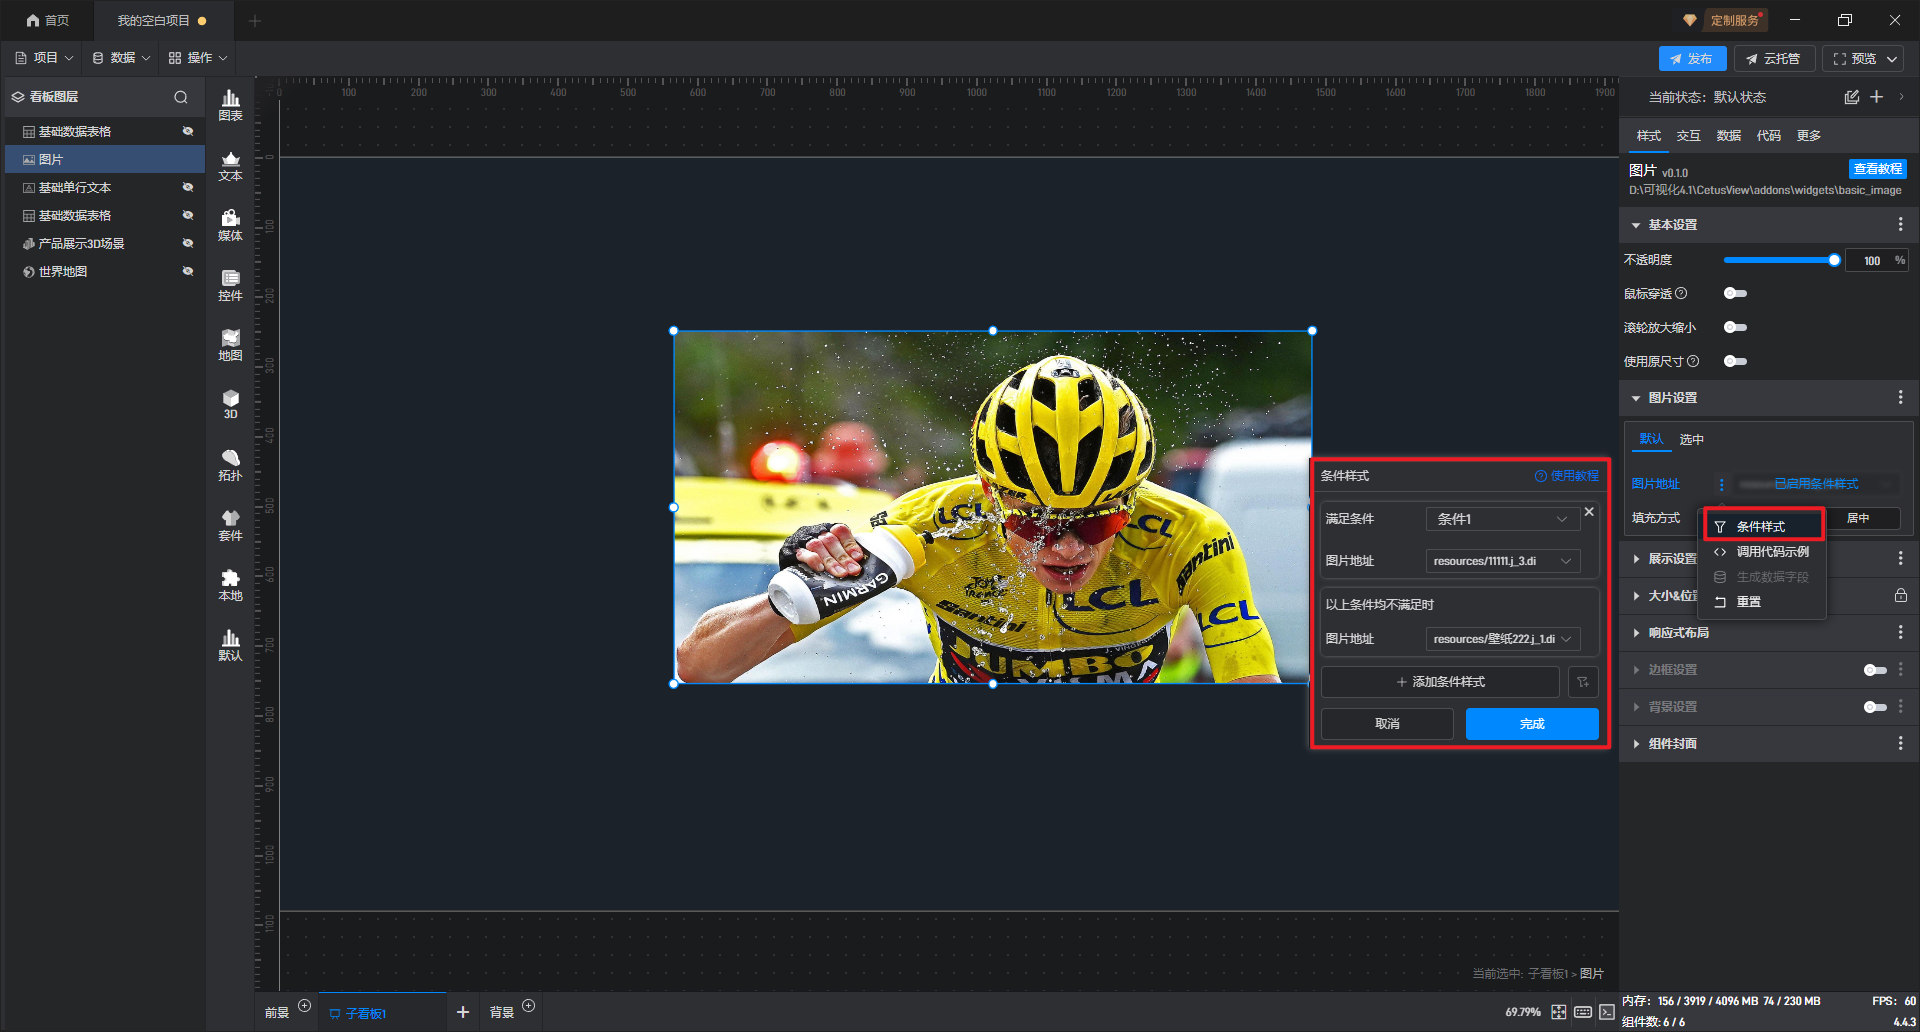The width and height of the screenshot is (1920, 1032).
Task: Click the 取消 button
Action: (1387, 724)
